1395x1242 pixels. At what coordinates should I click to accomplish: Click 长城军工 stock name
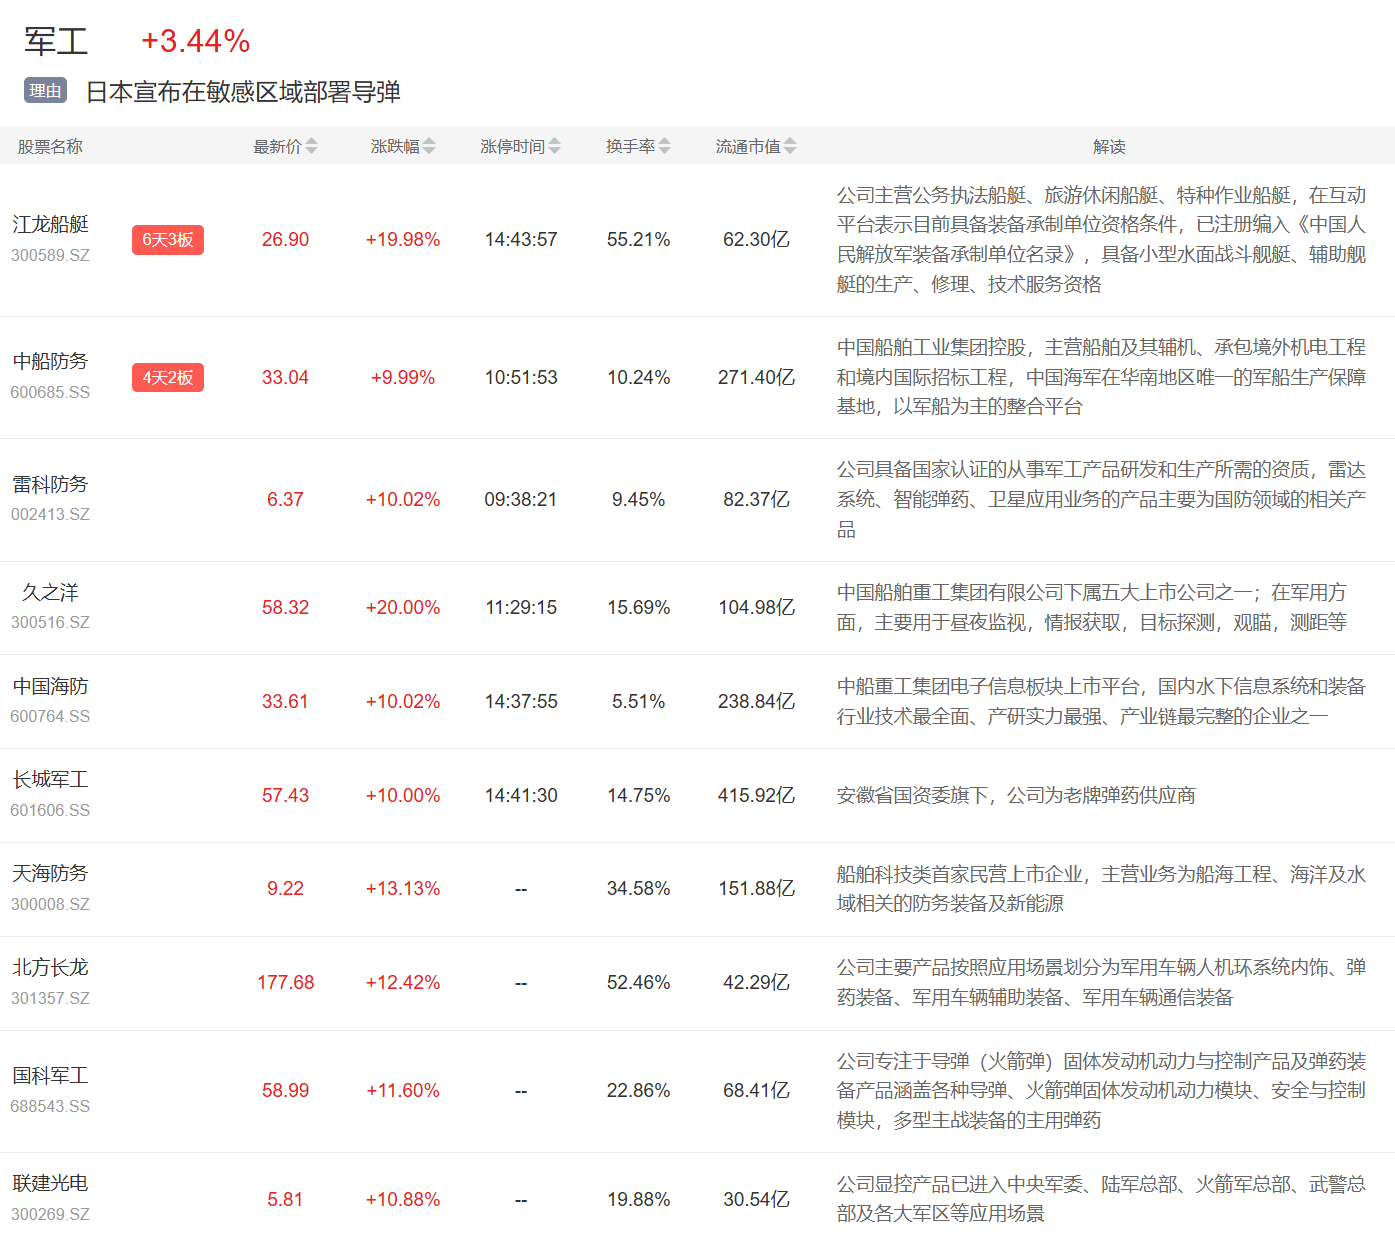[50, 780]
